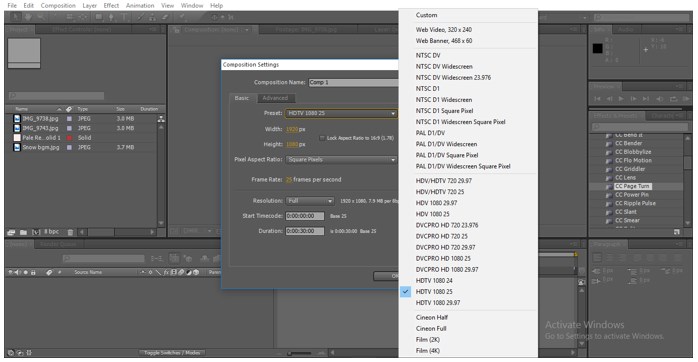
Task: Click the Frame Rate value 25
Action: [289, 180]
